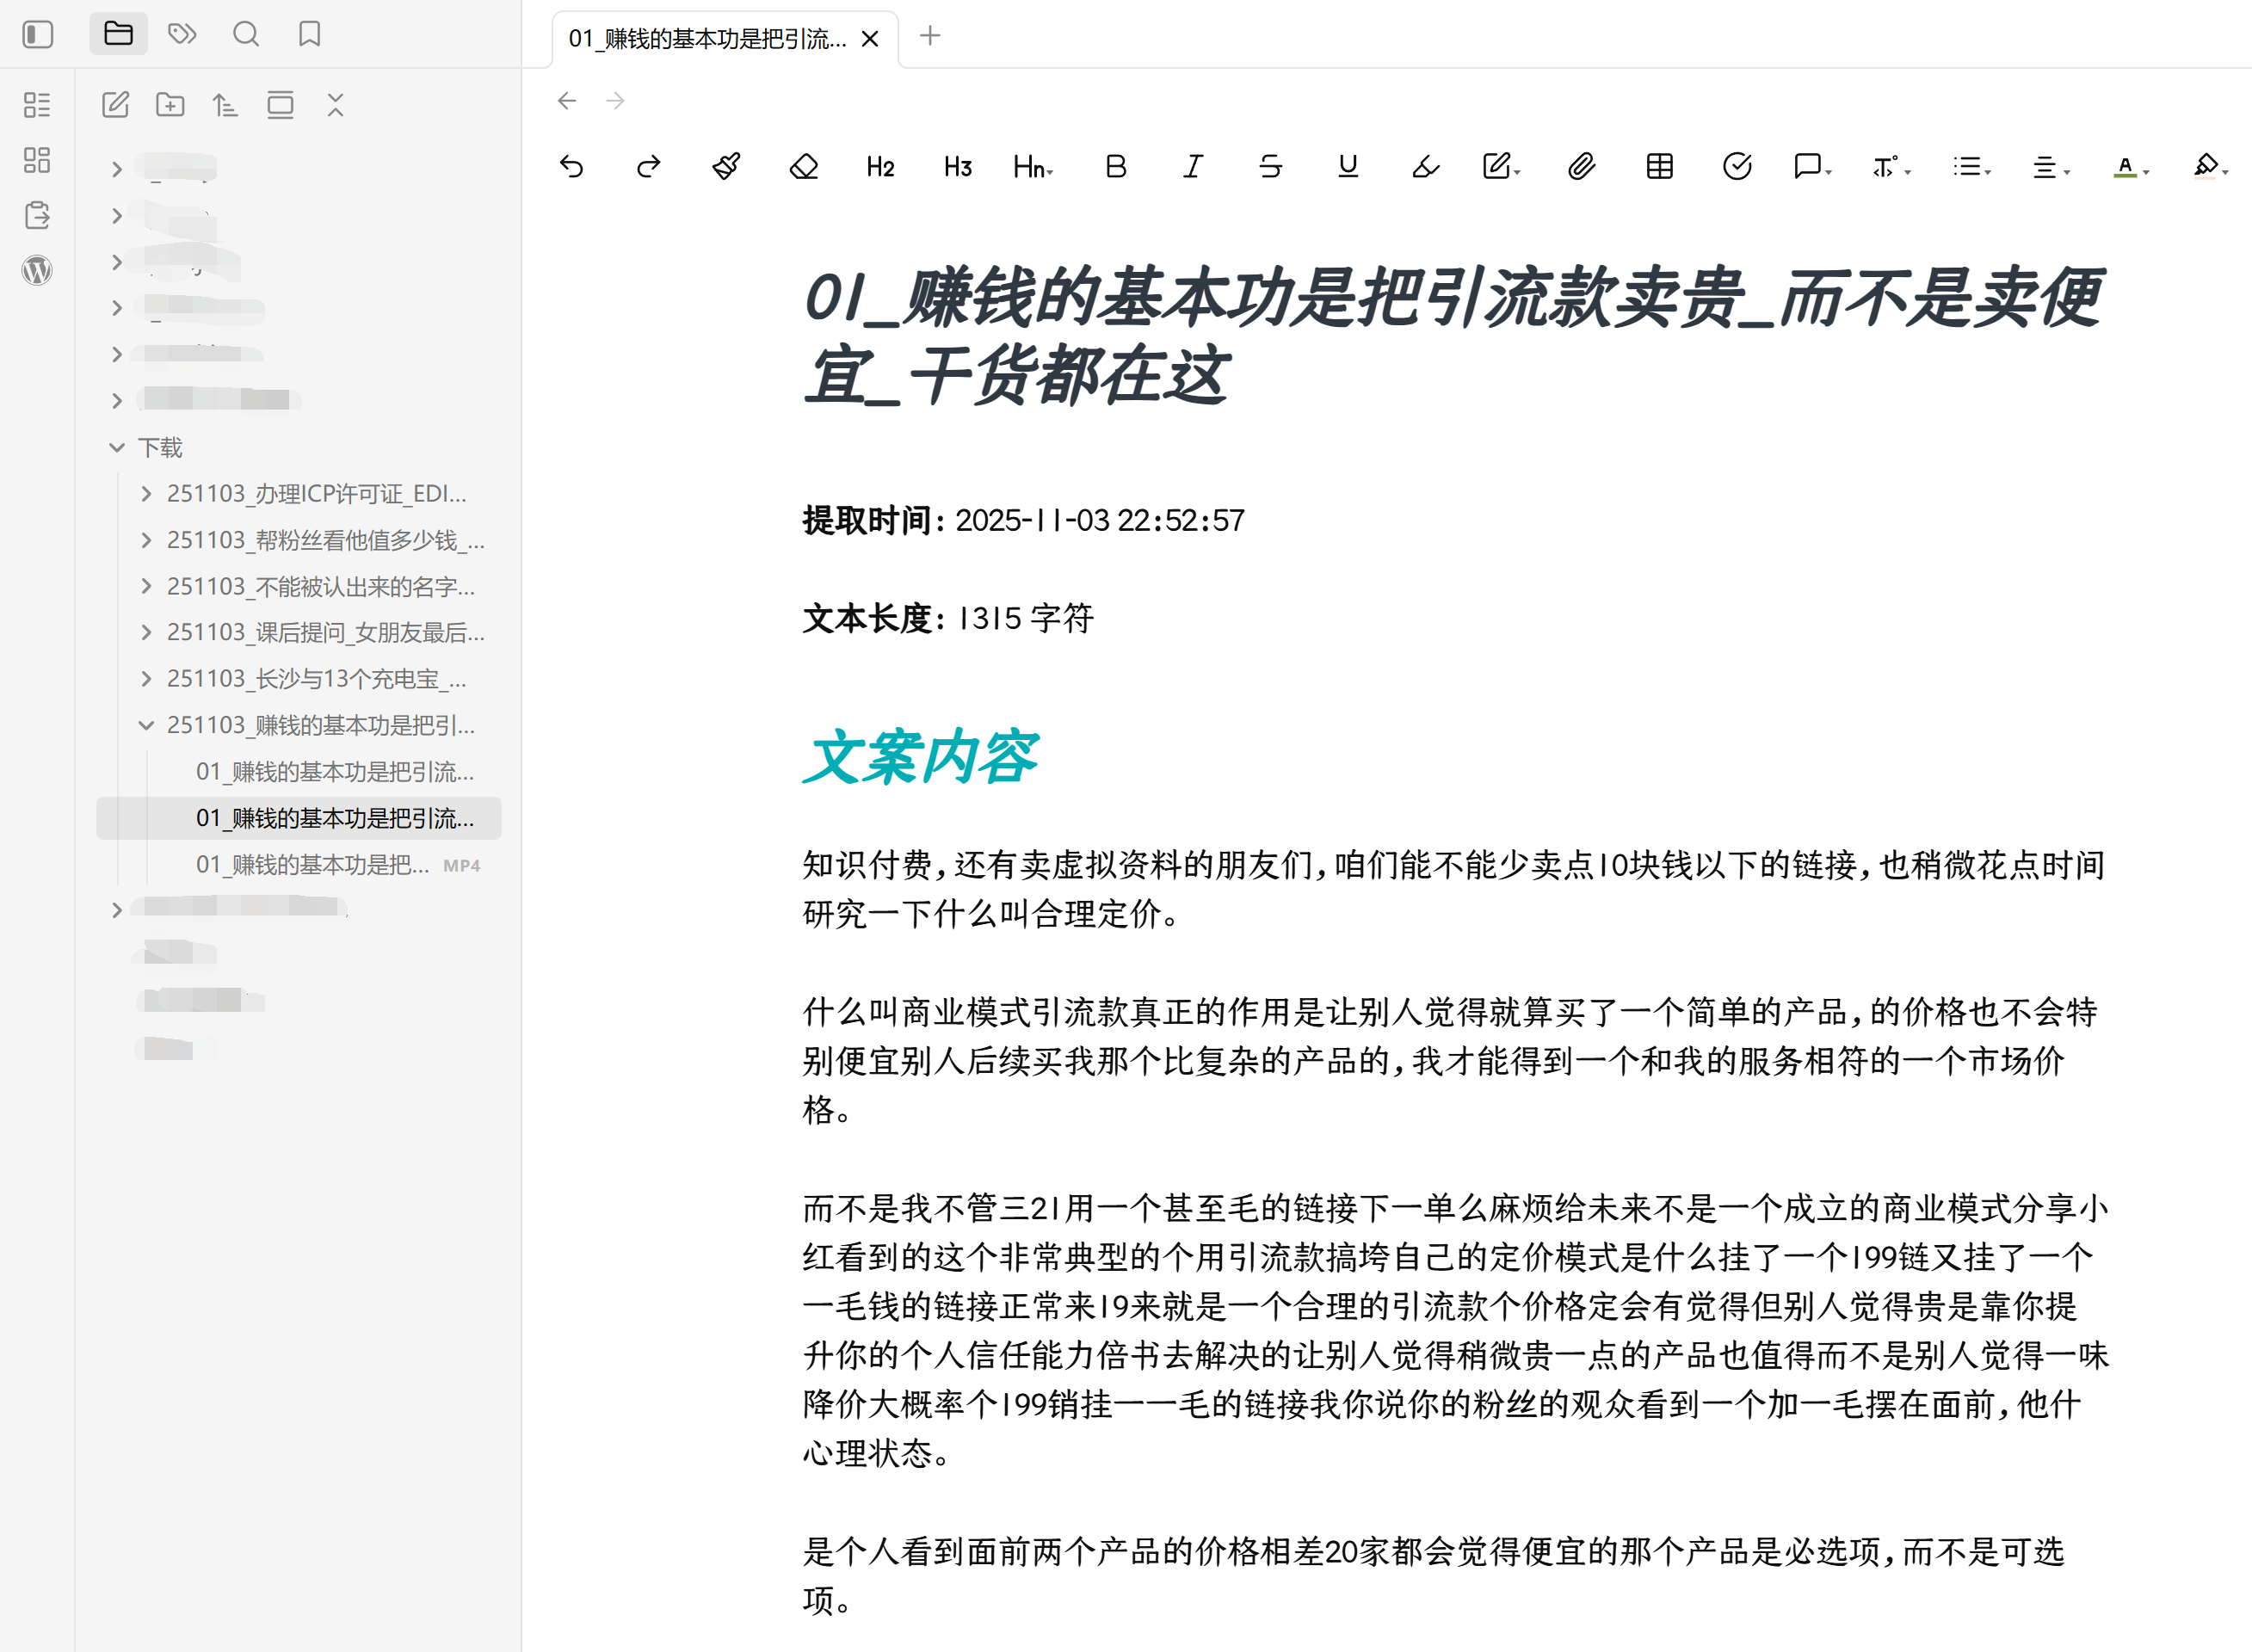
Task: Expand the 251103_办理ICP许可证 folder
Action: click(147, 493)
